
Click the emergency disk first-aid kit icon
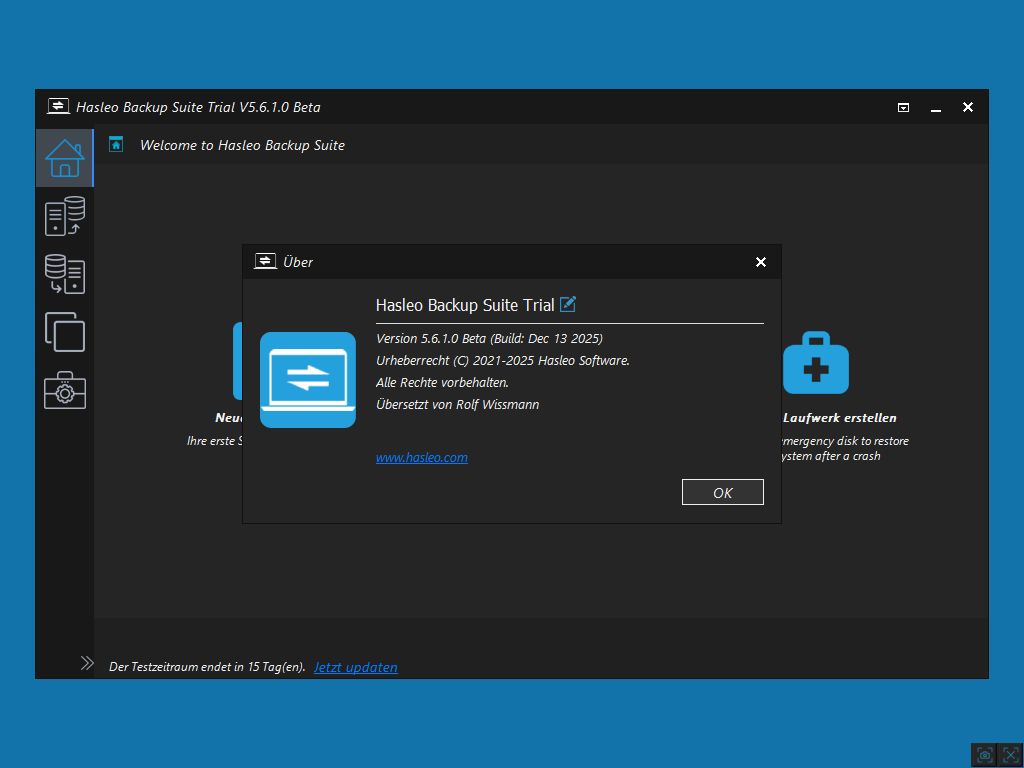[816, 363]
